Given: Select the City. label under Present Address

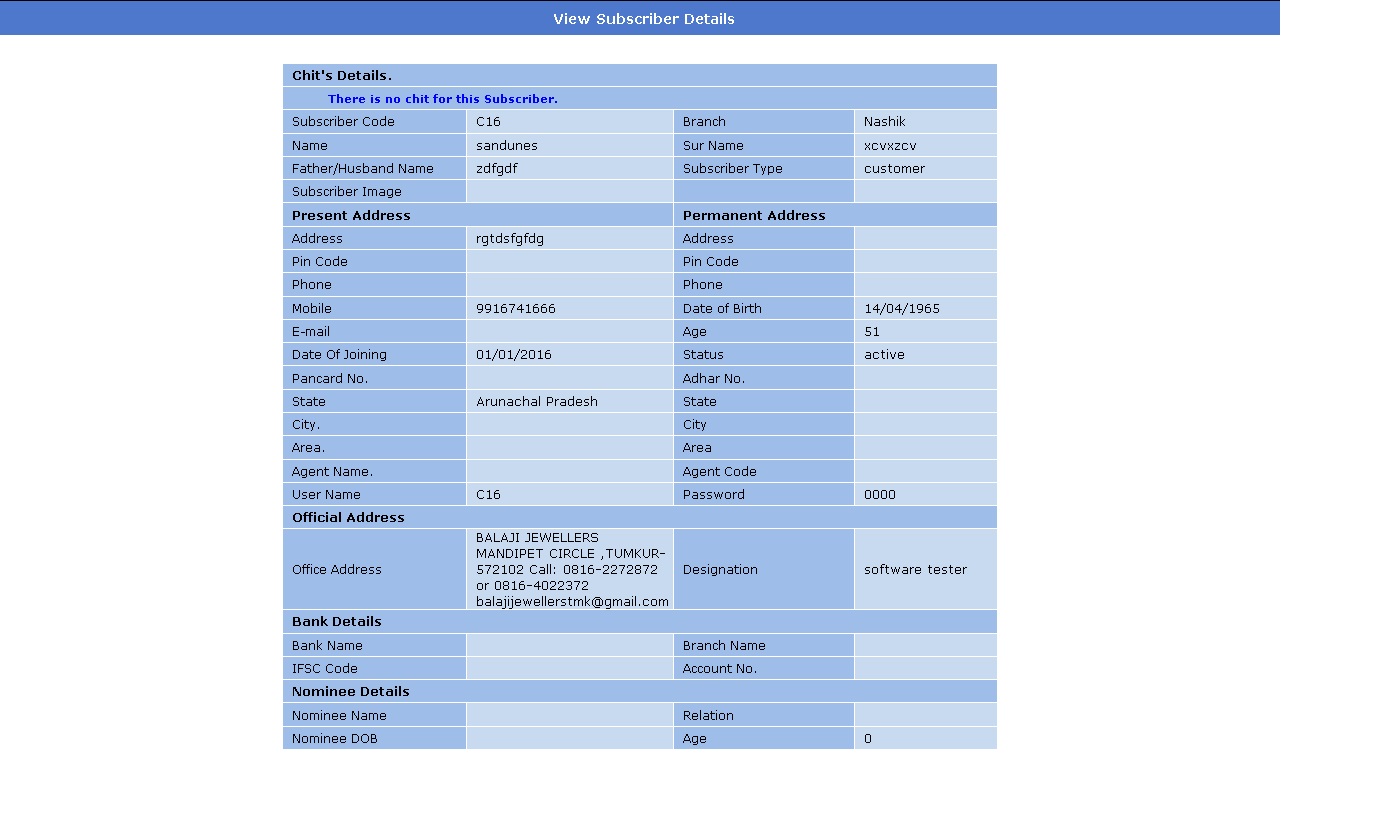Looking at the screenshot, I should pyautogui.click(x=306, y=425).
